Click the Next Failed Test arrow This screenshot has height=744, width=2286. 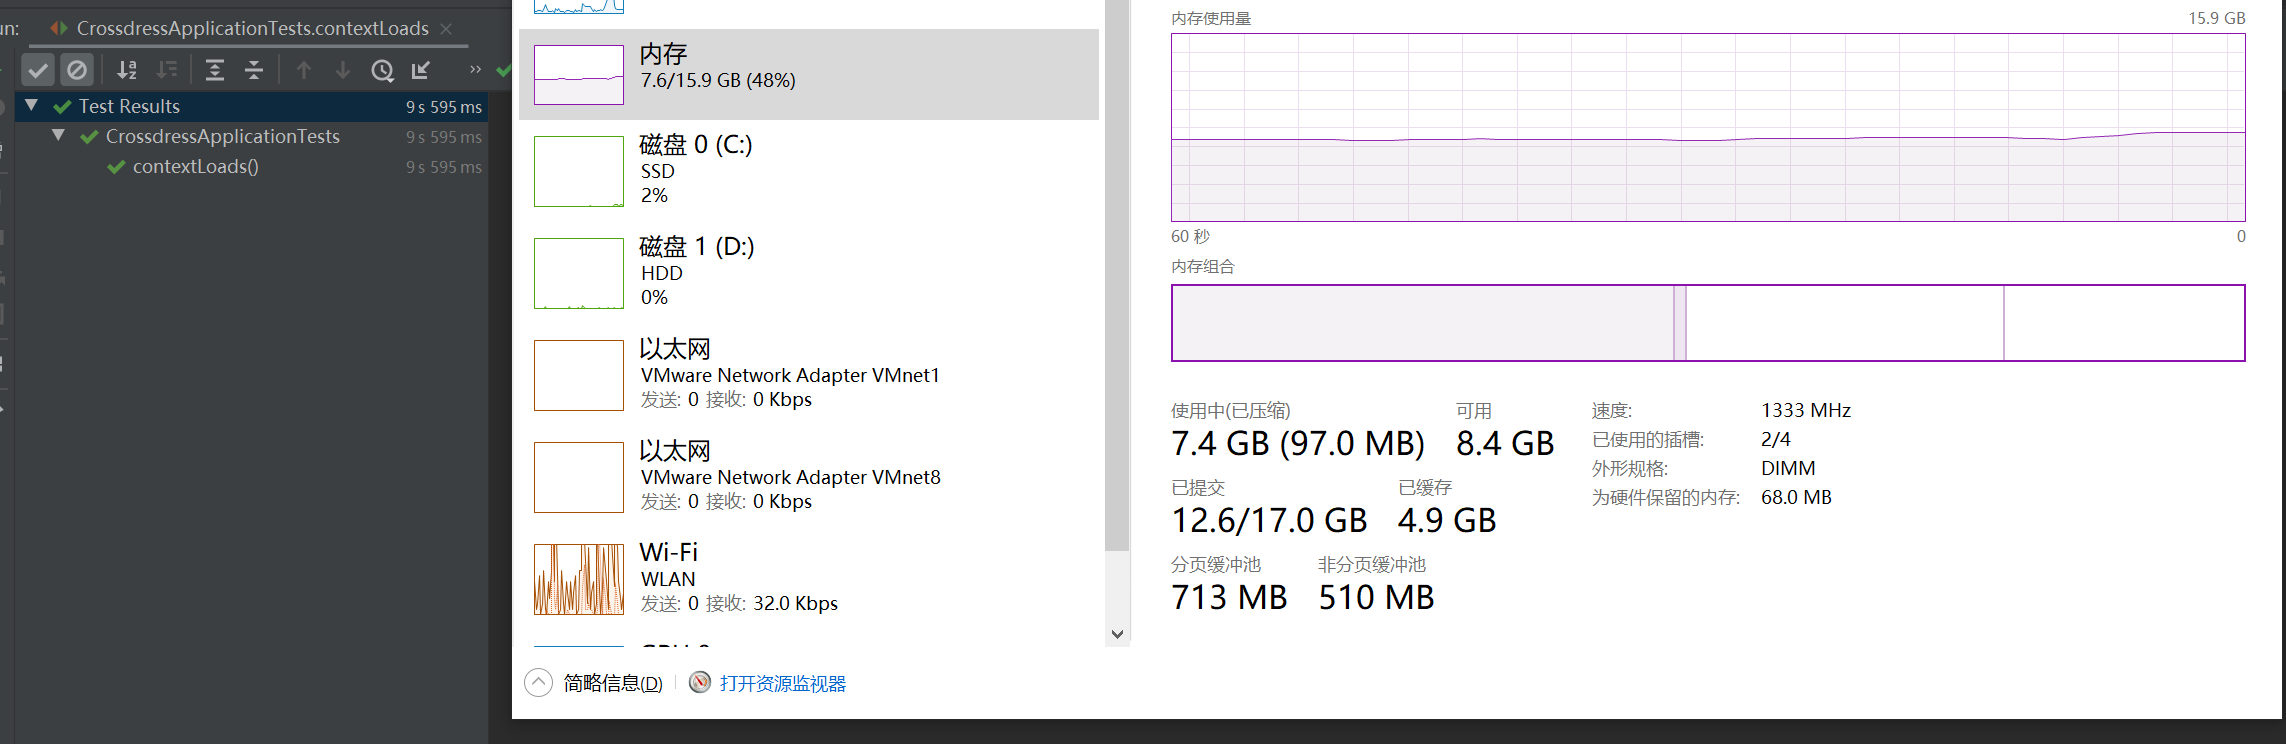pos(343,70)
